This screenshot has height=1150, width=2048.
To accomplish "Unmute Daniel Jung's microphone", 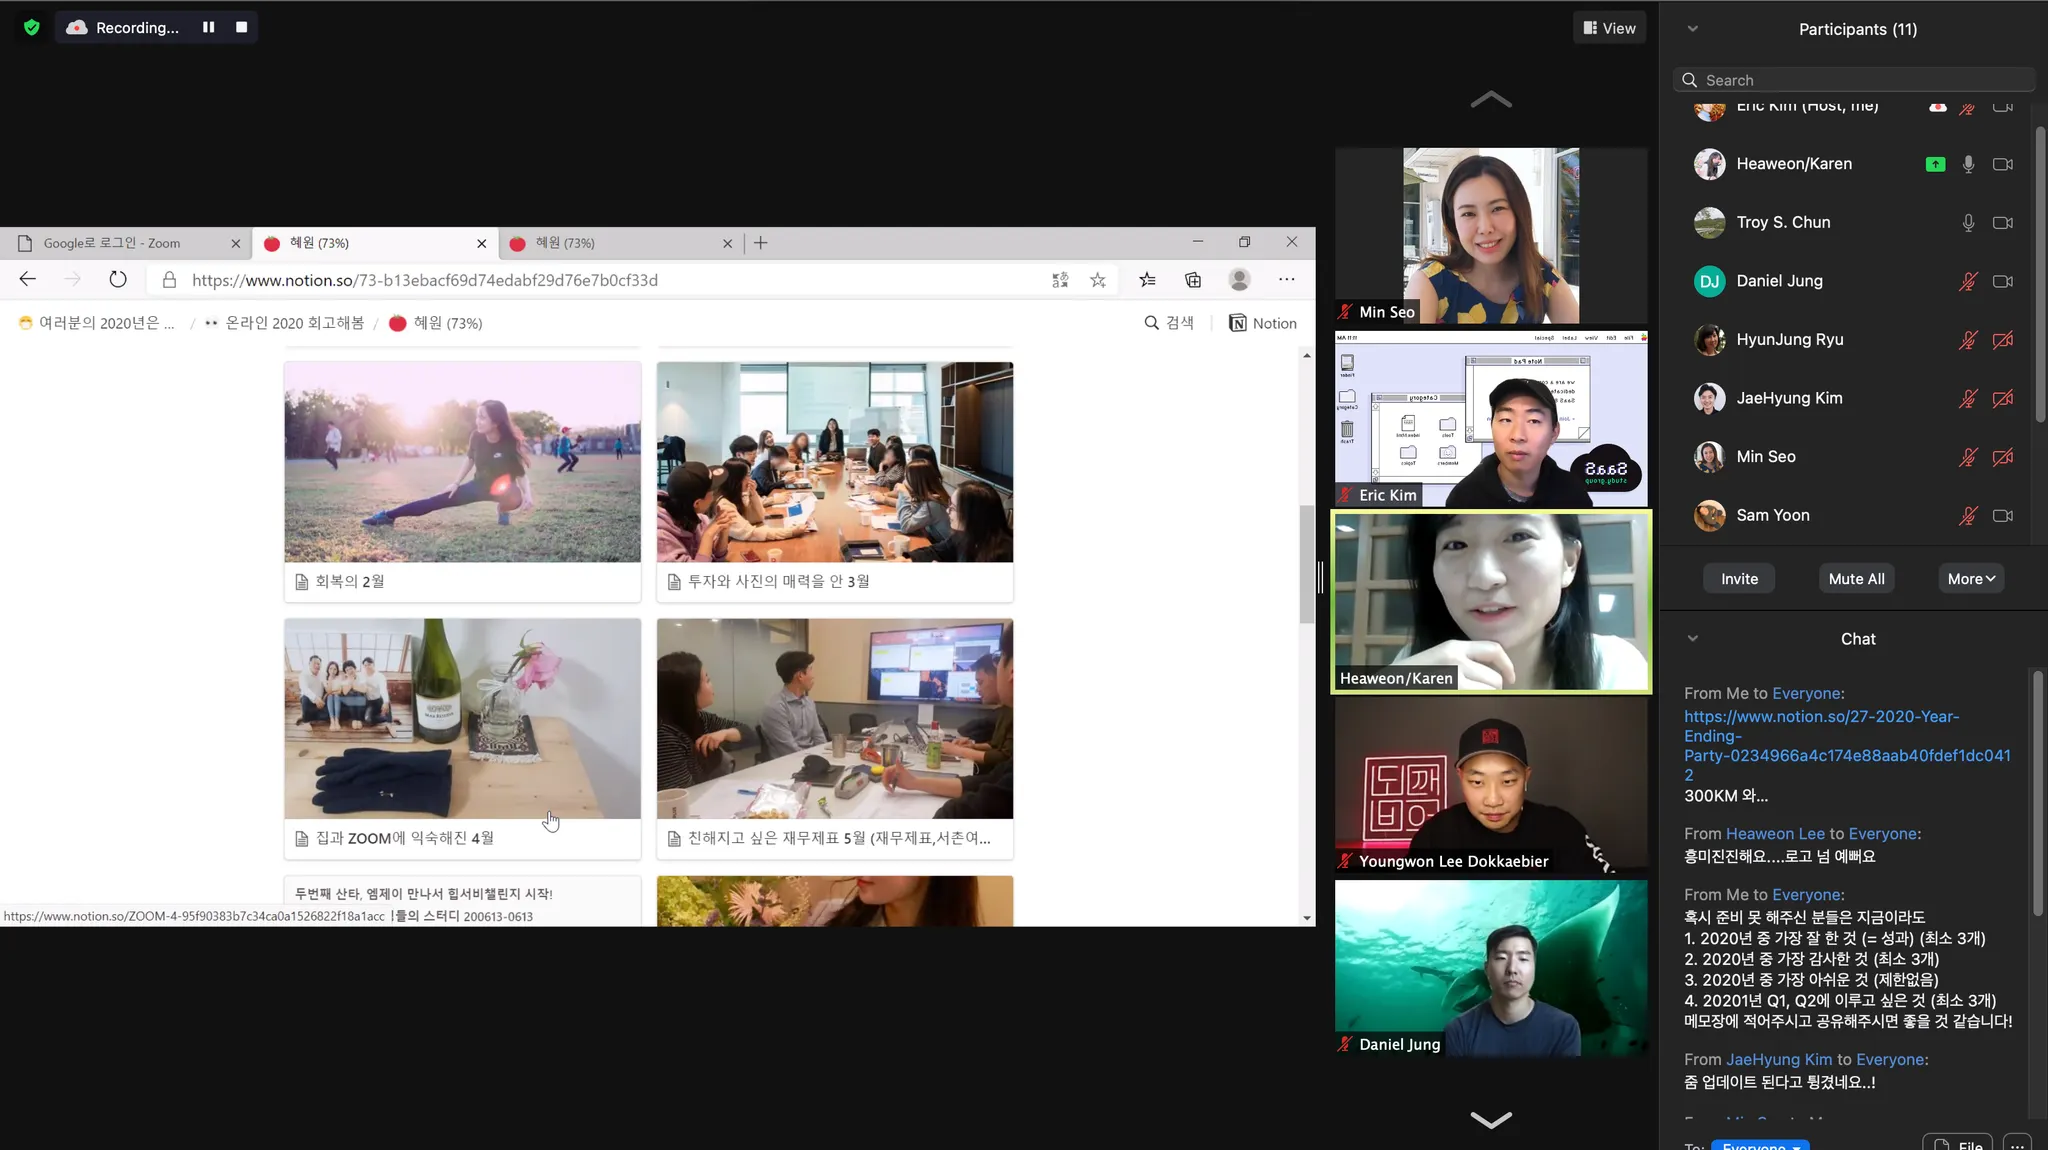I will click(x=1967, y=281).
